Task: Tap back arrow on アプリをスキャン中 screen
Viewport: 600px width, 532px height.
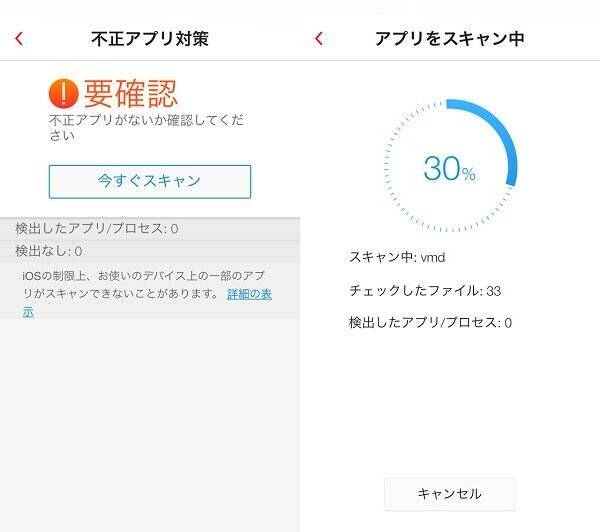Action: point(319,39)
